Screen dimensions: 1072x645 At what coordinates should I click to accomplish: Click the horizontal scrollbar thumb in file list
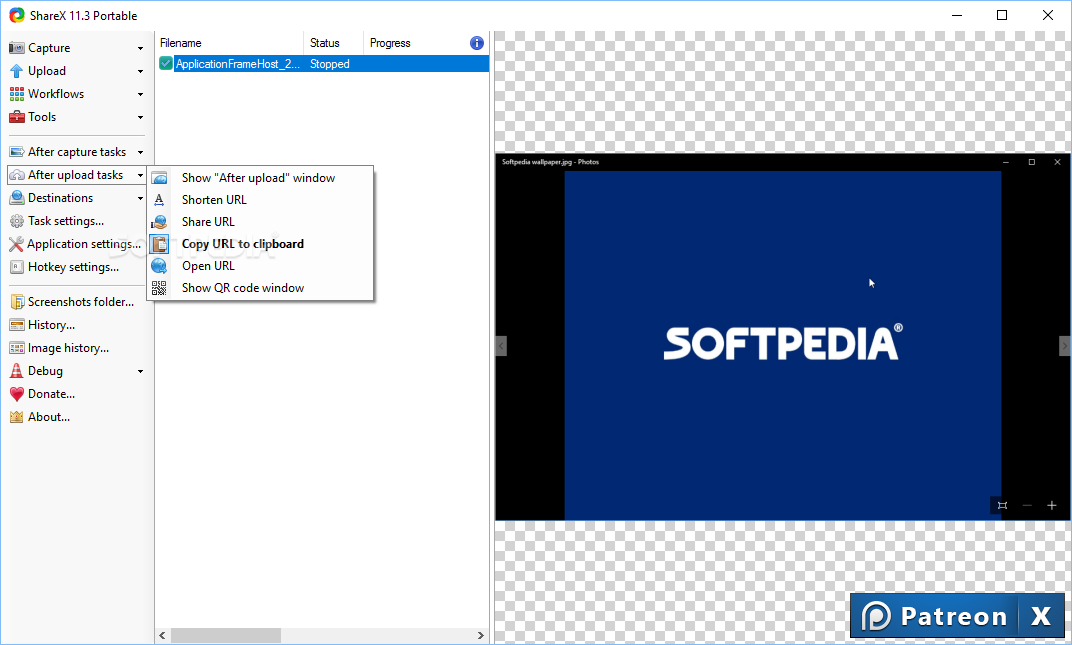point(226,635)
